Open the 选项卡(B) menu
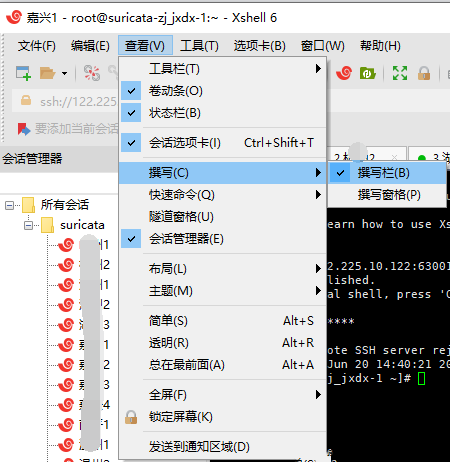 [259, 46]
